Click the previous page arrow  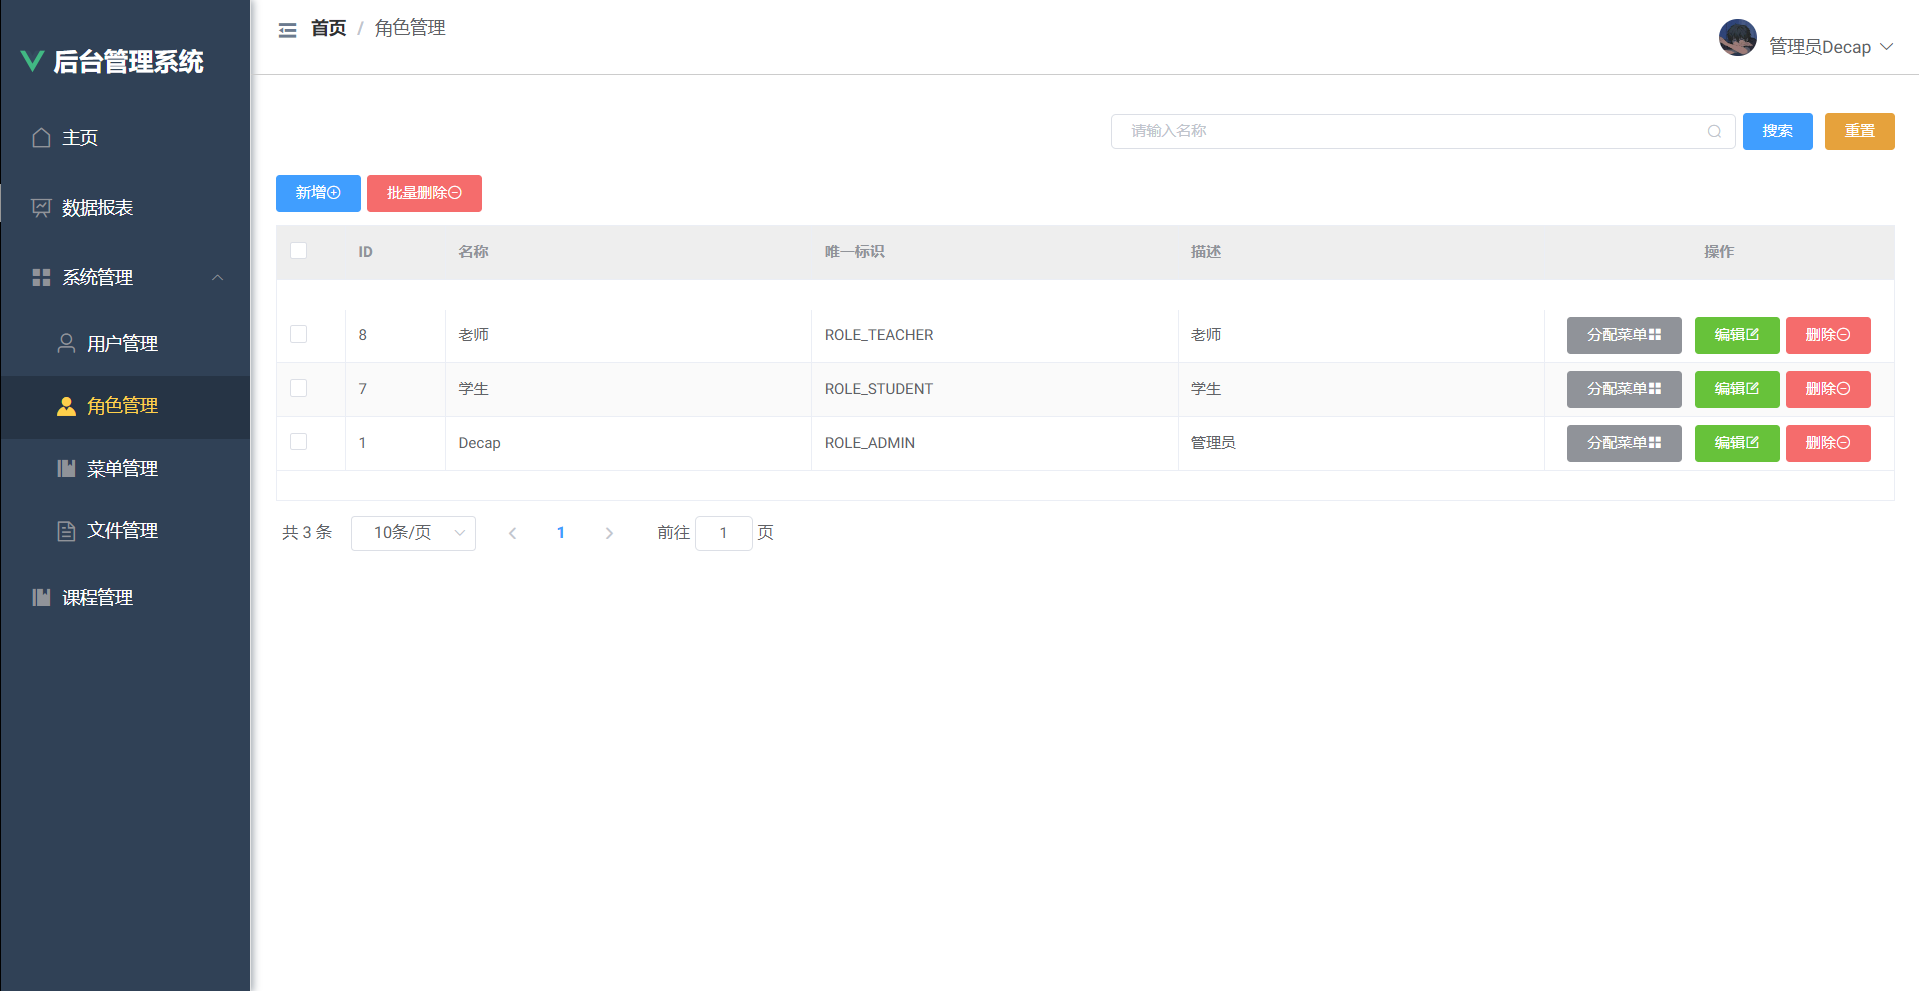coord(512,533)
